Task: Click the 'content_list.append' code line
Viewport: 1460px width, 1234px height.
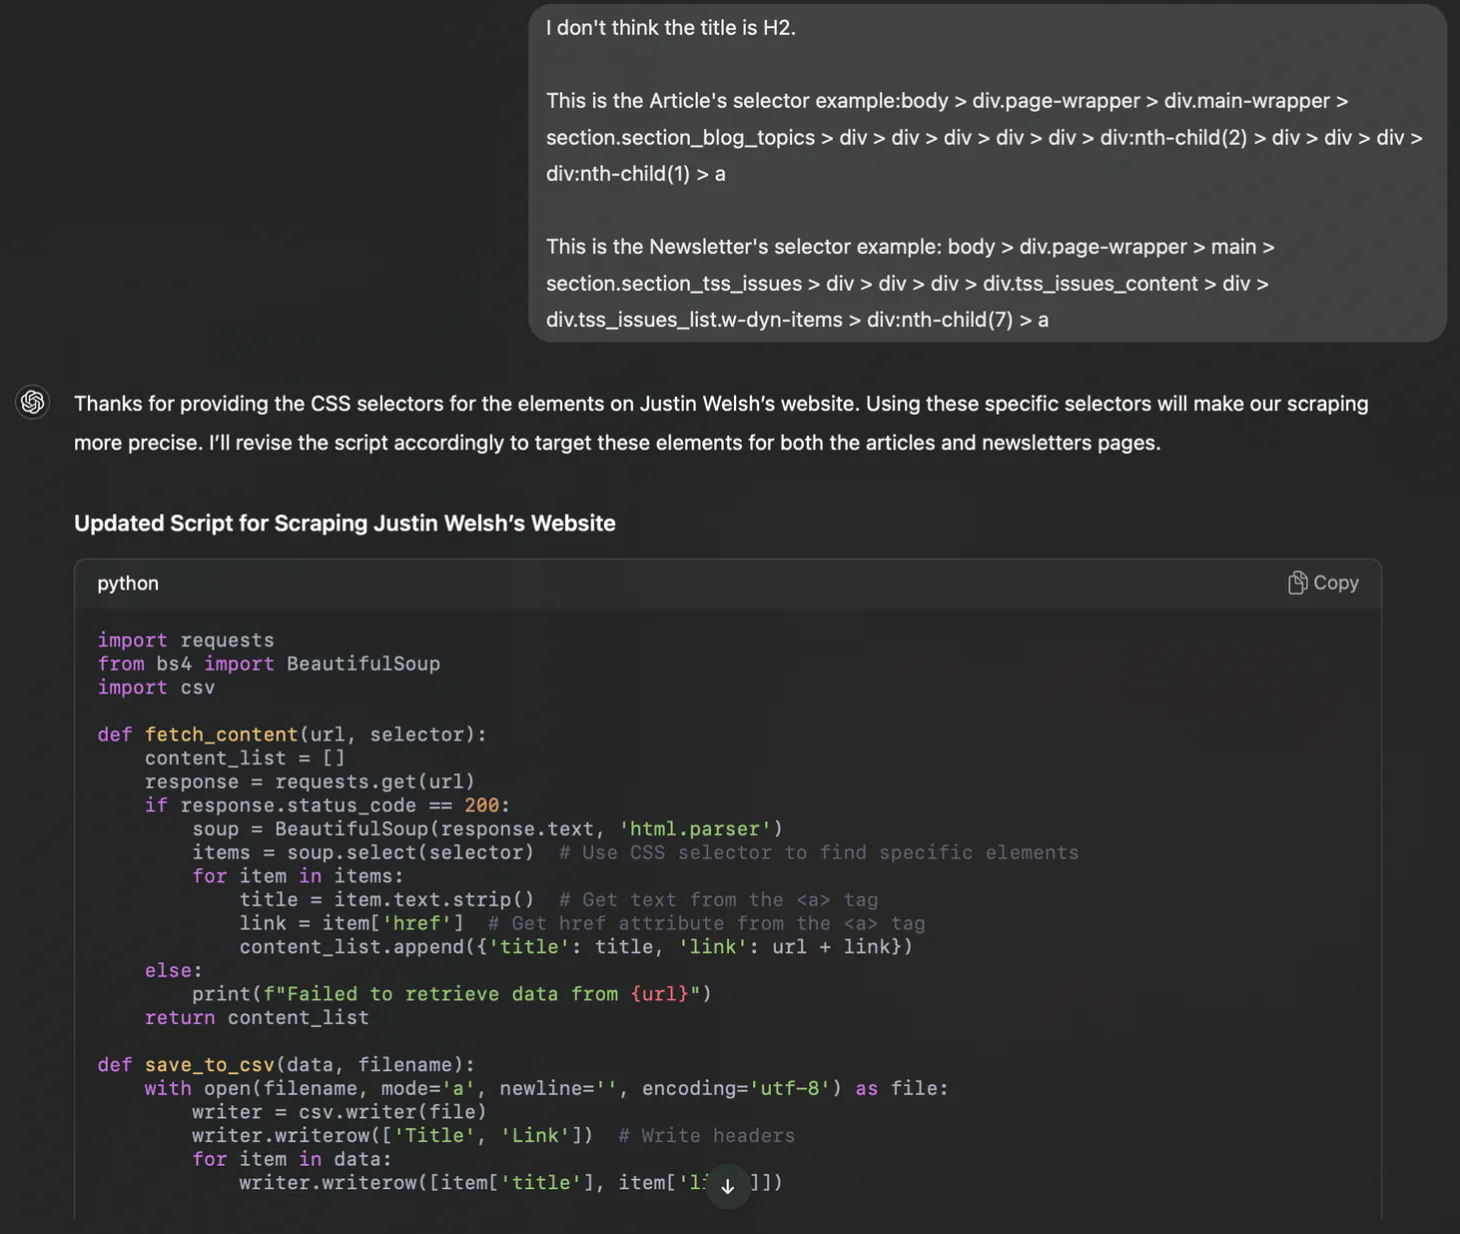Action: [x=576, y=947]
